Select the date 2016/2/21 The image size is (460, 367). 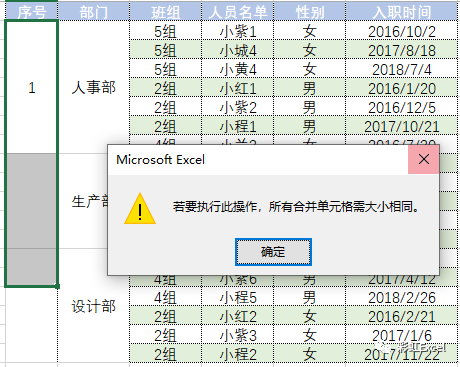(402, 316)
